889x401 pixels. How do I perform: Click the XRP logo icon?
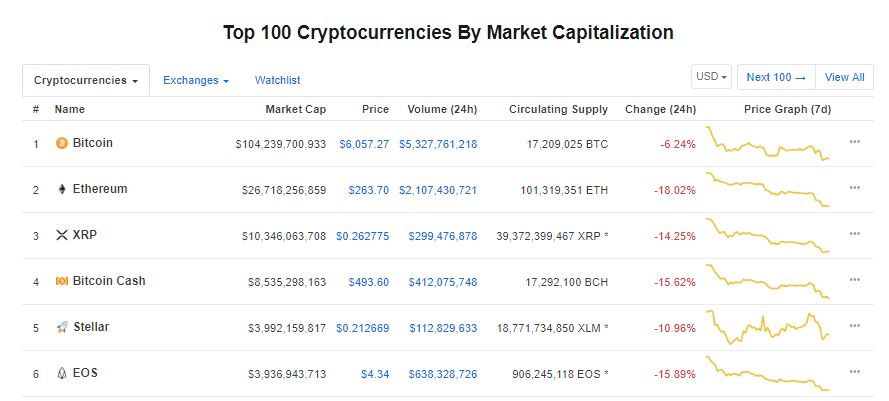pos(62,235)
